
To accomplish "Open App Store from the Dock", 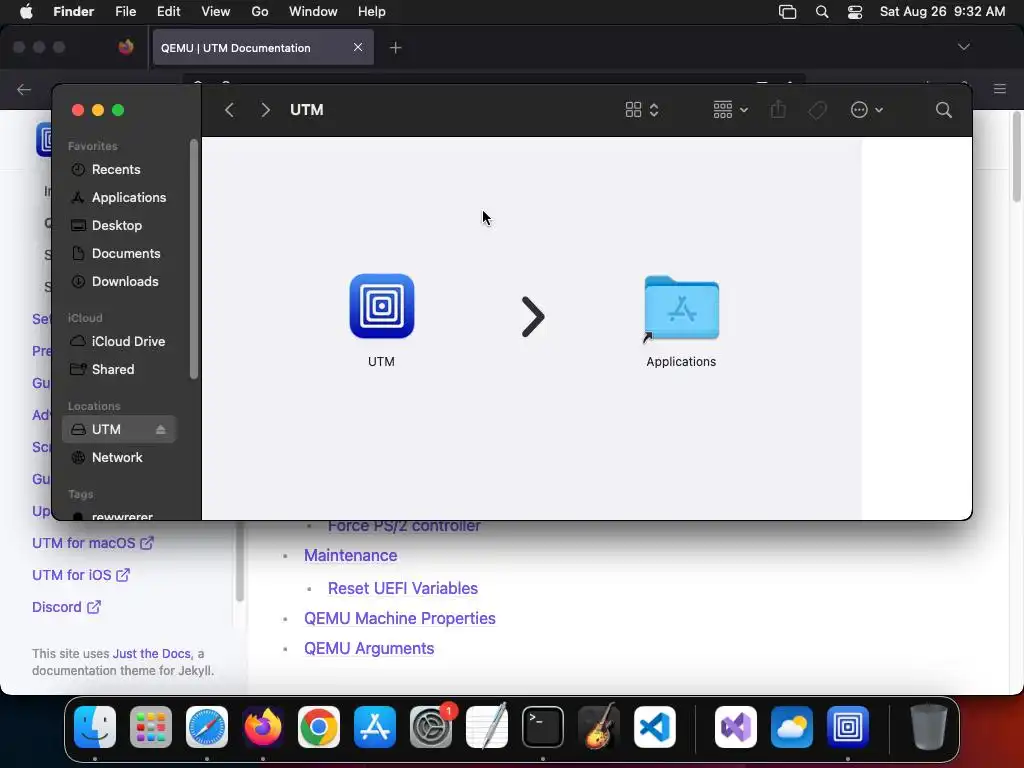I will (375, 727).
